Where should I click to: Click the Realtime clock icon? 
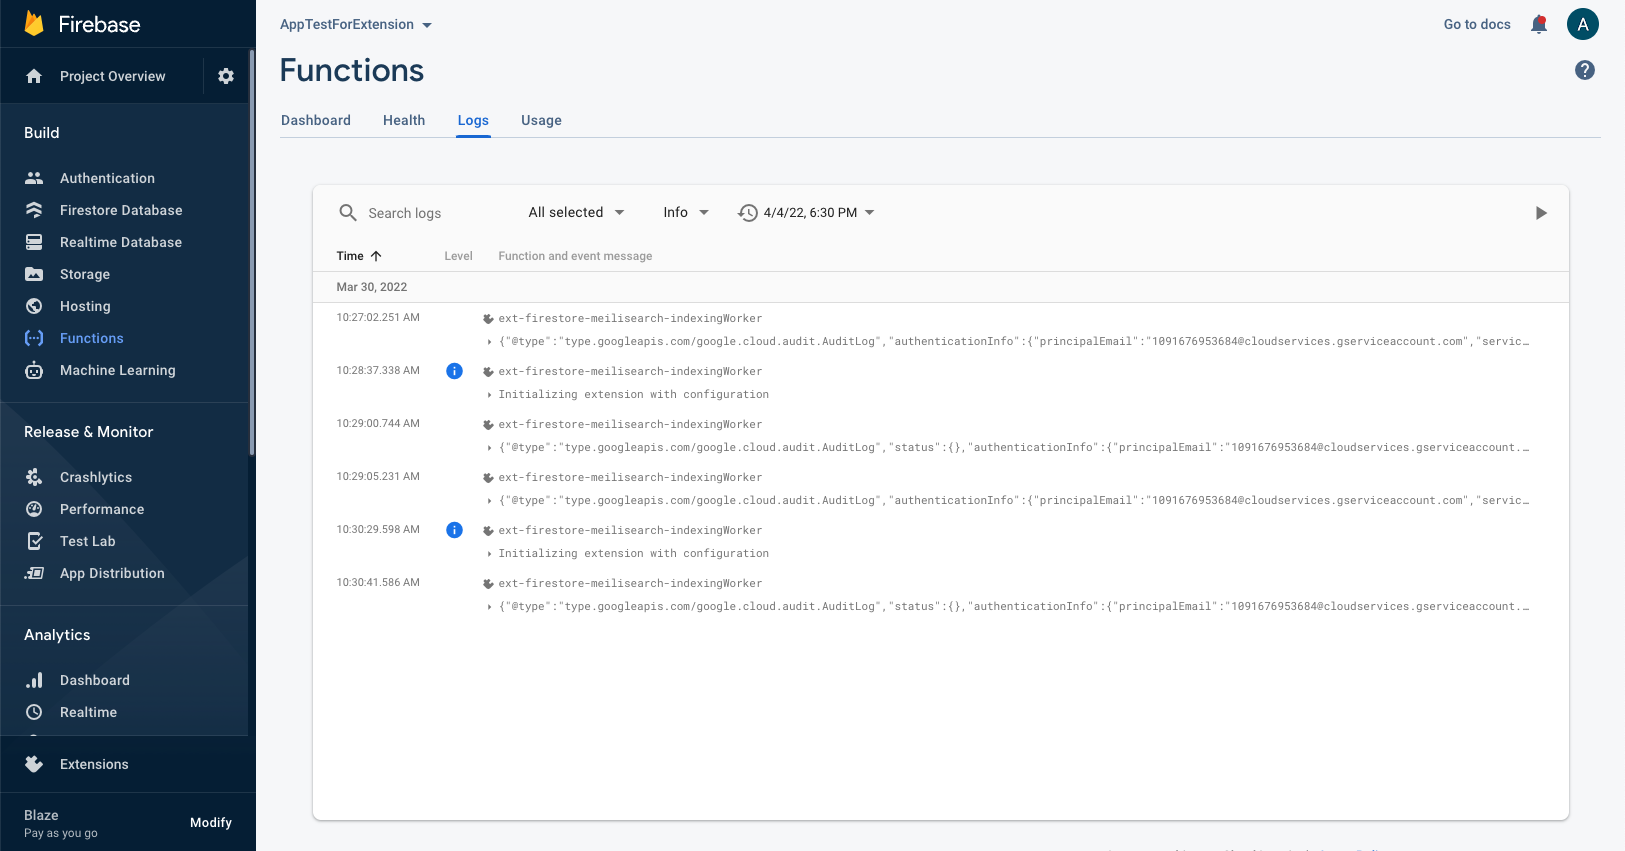point(34,712)
